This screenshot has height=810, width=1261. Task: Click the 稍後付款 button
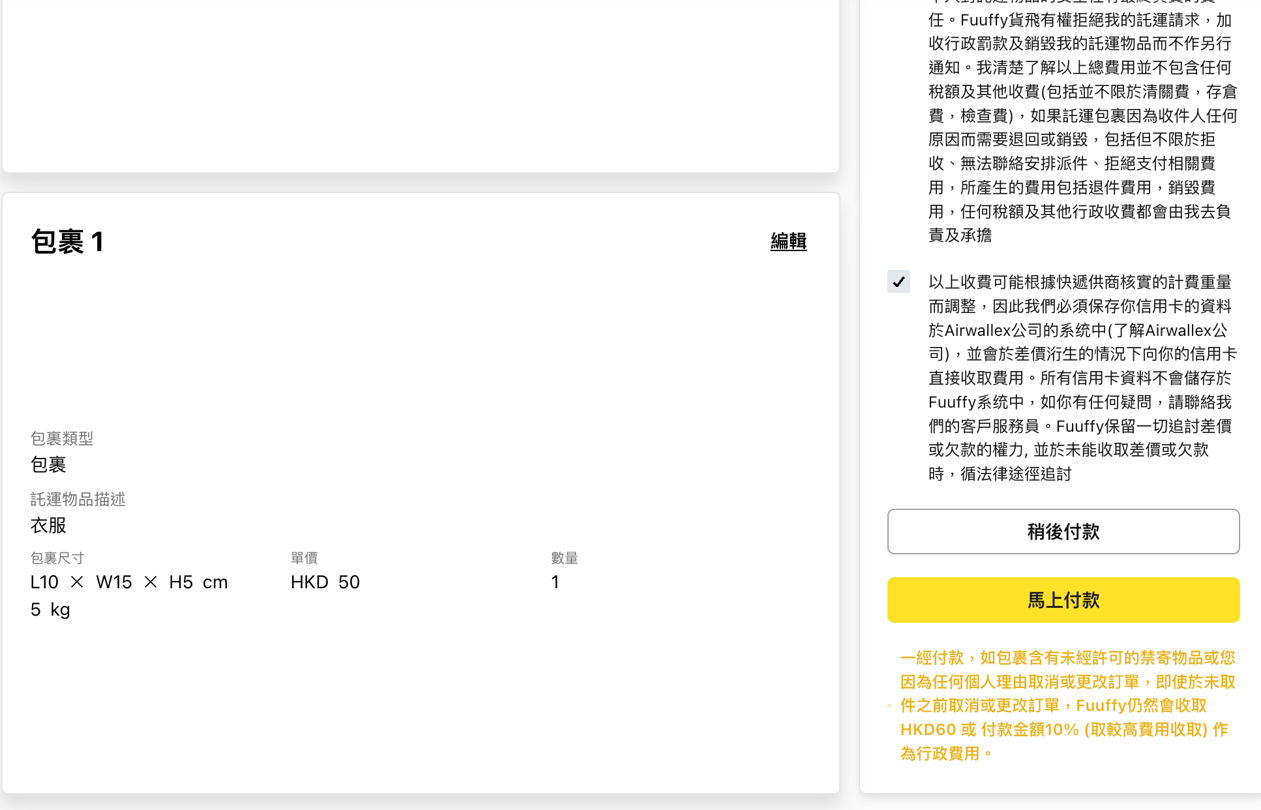[1063, 531]
